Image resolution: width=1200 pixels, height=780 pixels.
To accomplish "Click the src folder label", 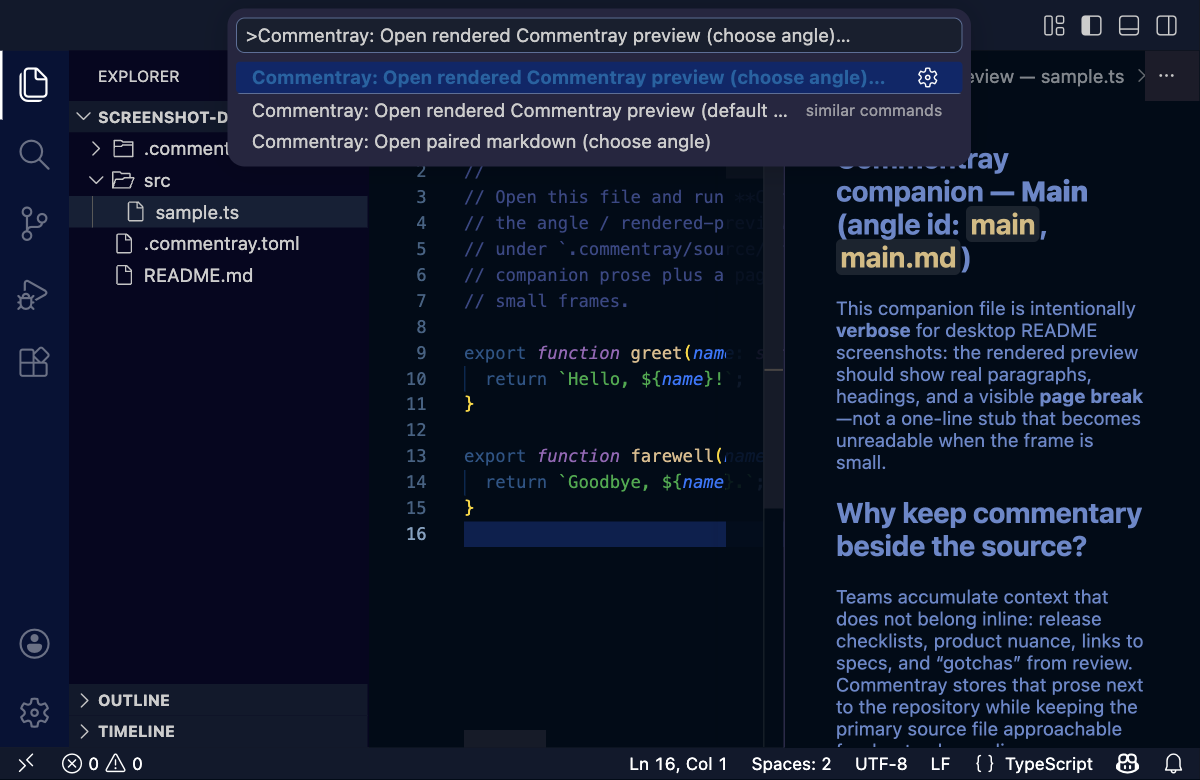I will tap(157, 181).
